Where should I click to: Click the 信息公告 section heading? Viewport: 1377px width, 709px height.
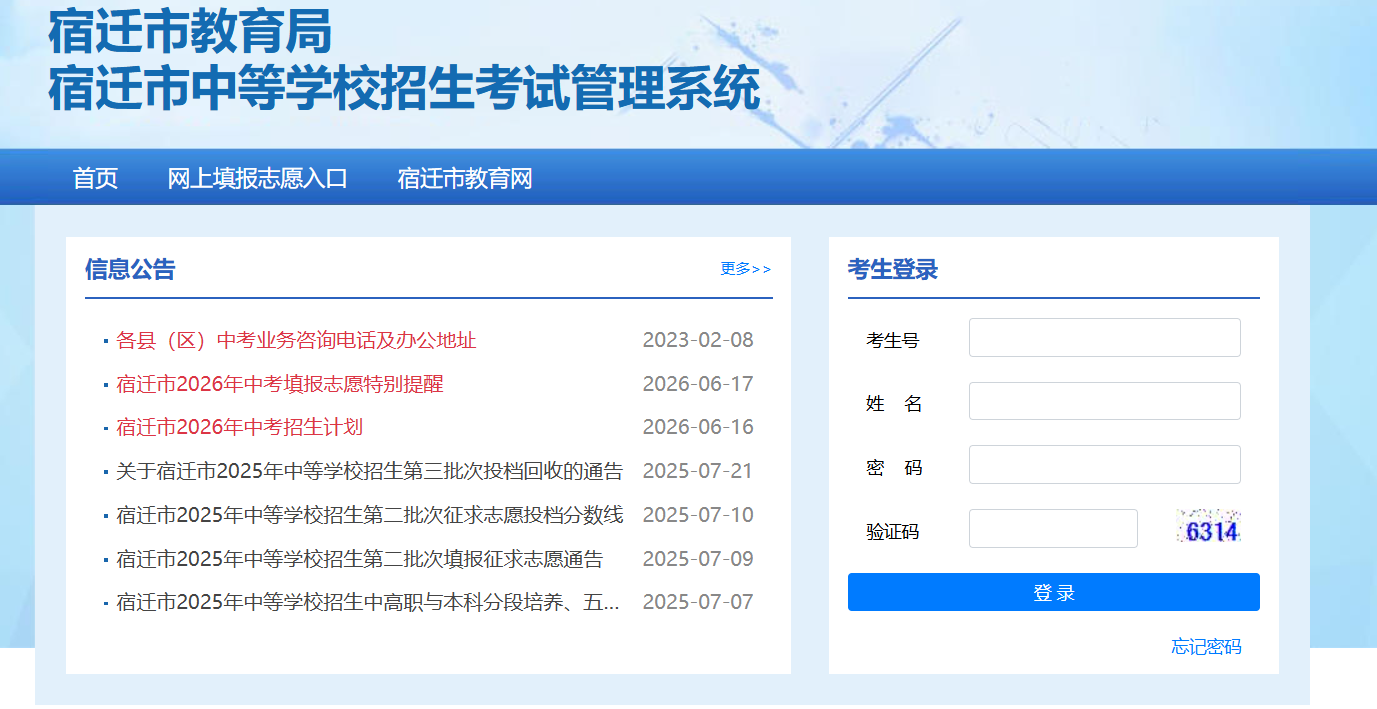tap(130, 269)
